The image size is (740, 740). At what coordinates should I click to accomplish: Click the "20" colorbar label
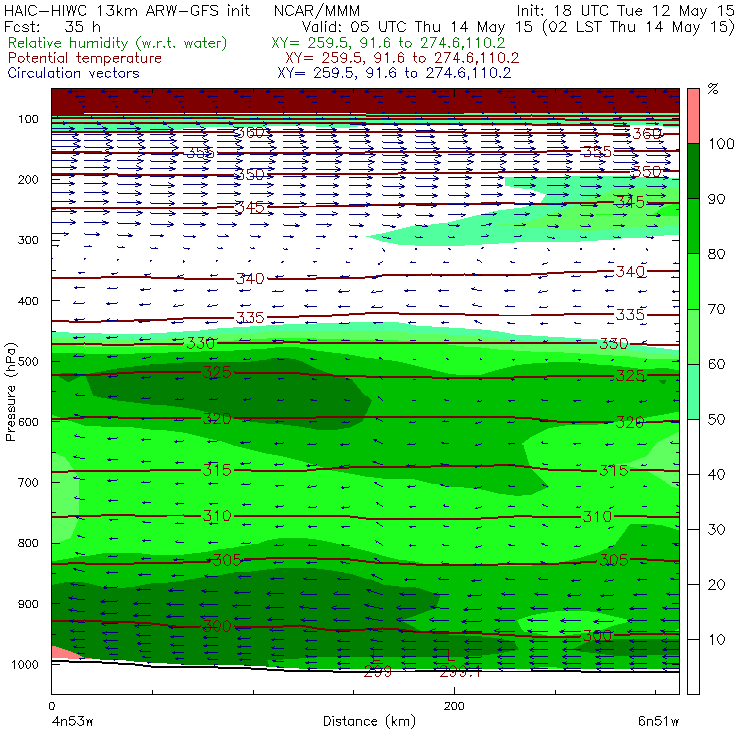[x=716, y=585]
